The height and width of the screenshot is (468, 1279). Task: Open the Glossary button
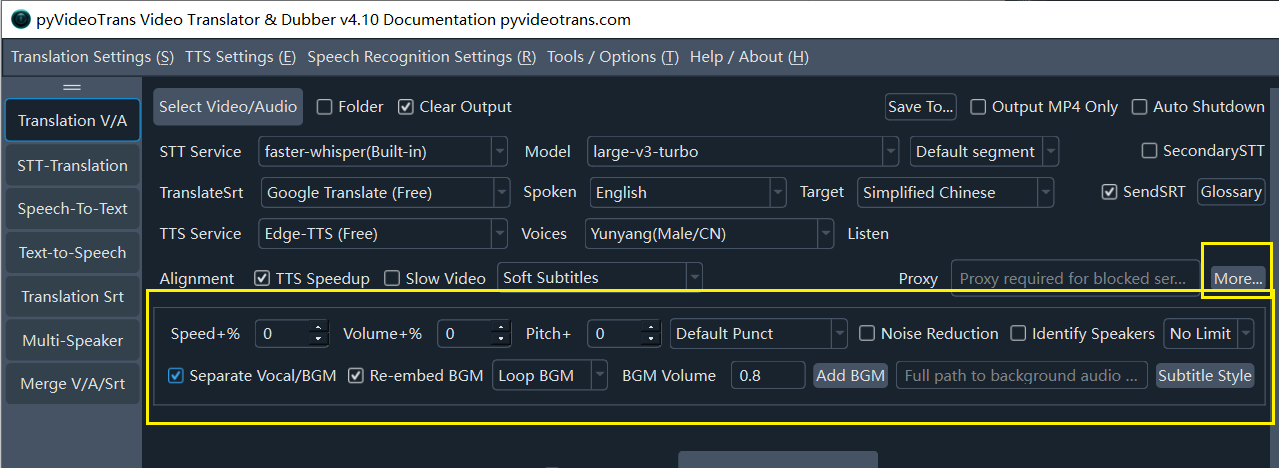(x=1231, y=192)
